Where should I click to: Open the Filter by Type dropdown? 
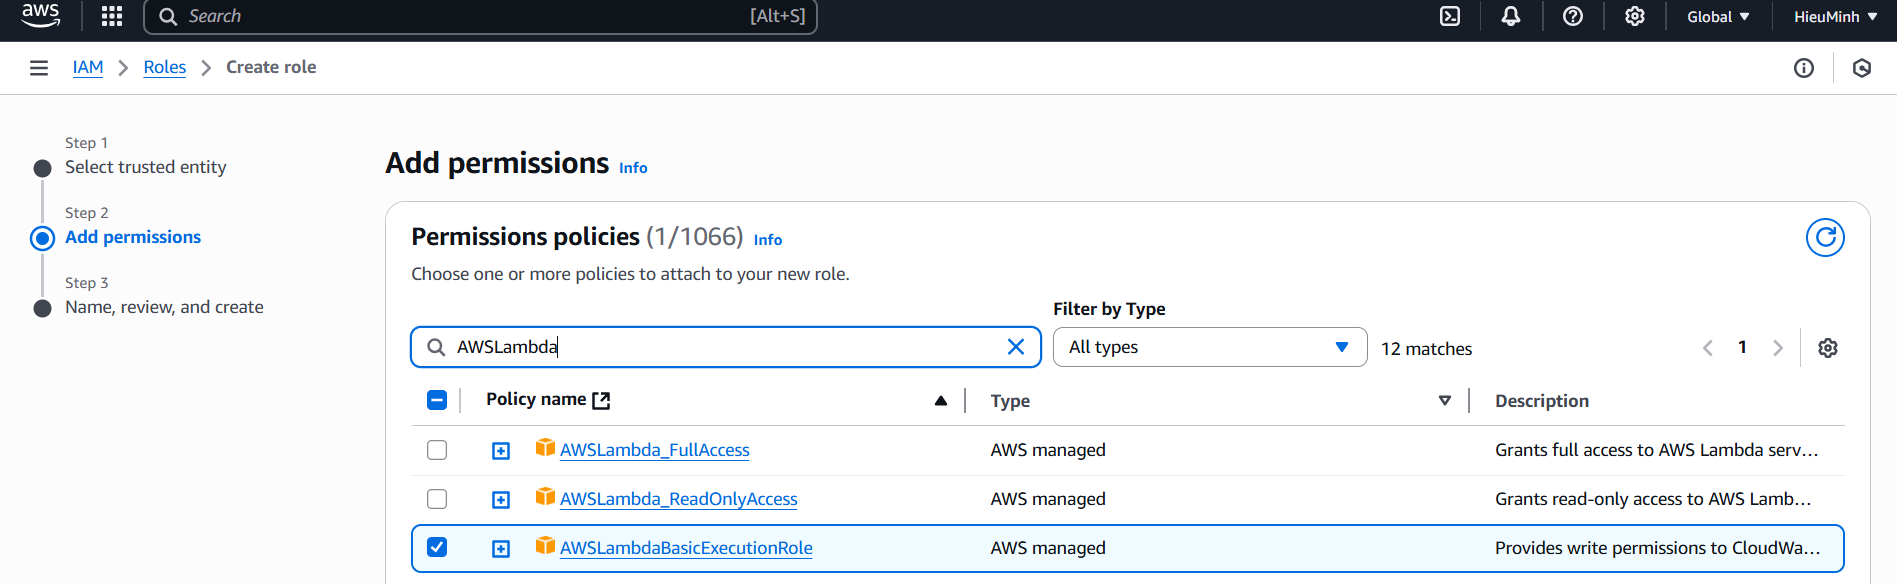[x=1210, y=347]
